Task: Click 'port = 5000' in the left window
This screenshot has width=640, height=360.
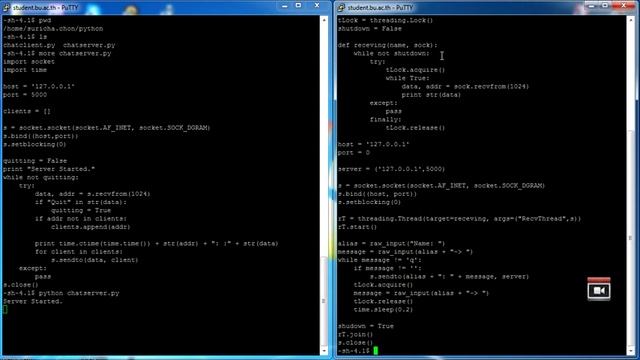Action: click(25, 95)
